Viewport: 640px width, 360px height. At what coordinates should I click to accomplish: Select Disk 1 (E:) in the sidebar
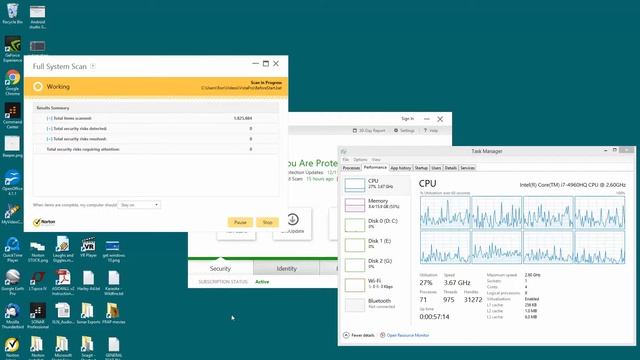coord(376,244)
